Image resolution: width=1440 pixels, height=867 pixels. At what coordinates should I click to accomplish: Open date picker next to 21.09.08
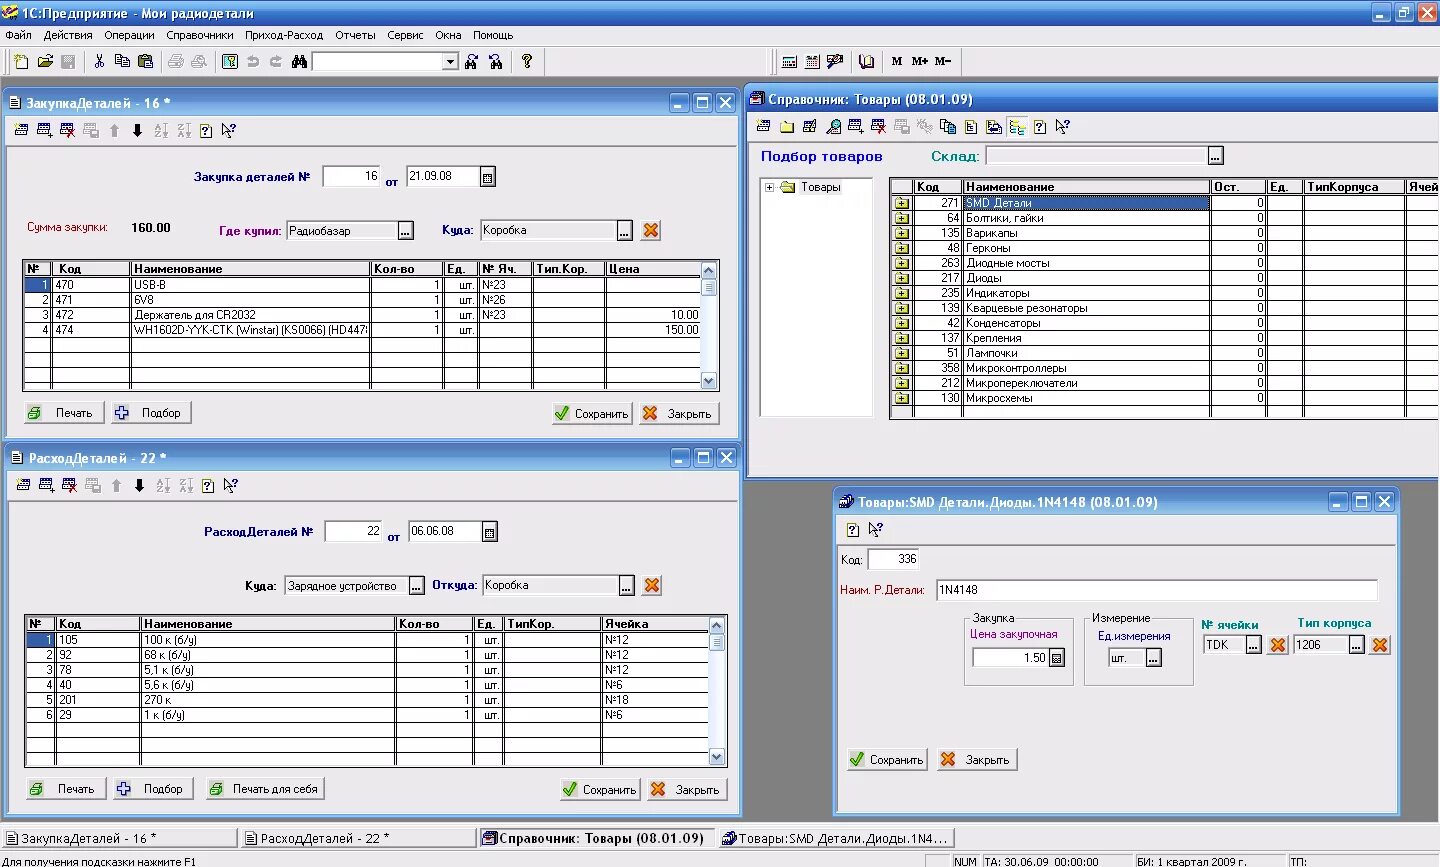(x=487, y=177)
